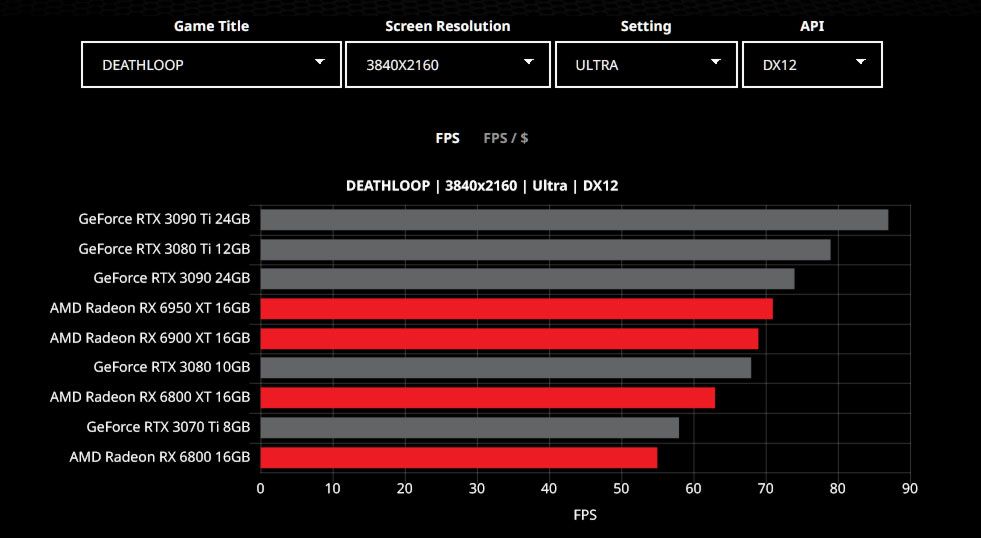Click the Screen Resolution heading
The height and width of the screenshot is (538, 981).
coord(448,26)
